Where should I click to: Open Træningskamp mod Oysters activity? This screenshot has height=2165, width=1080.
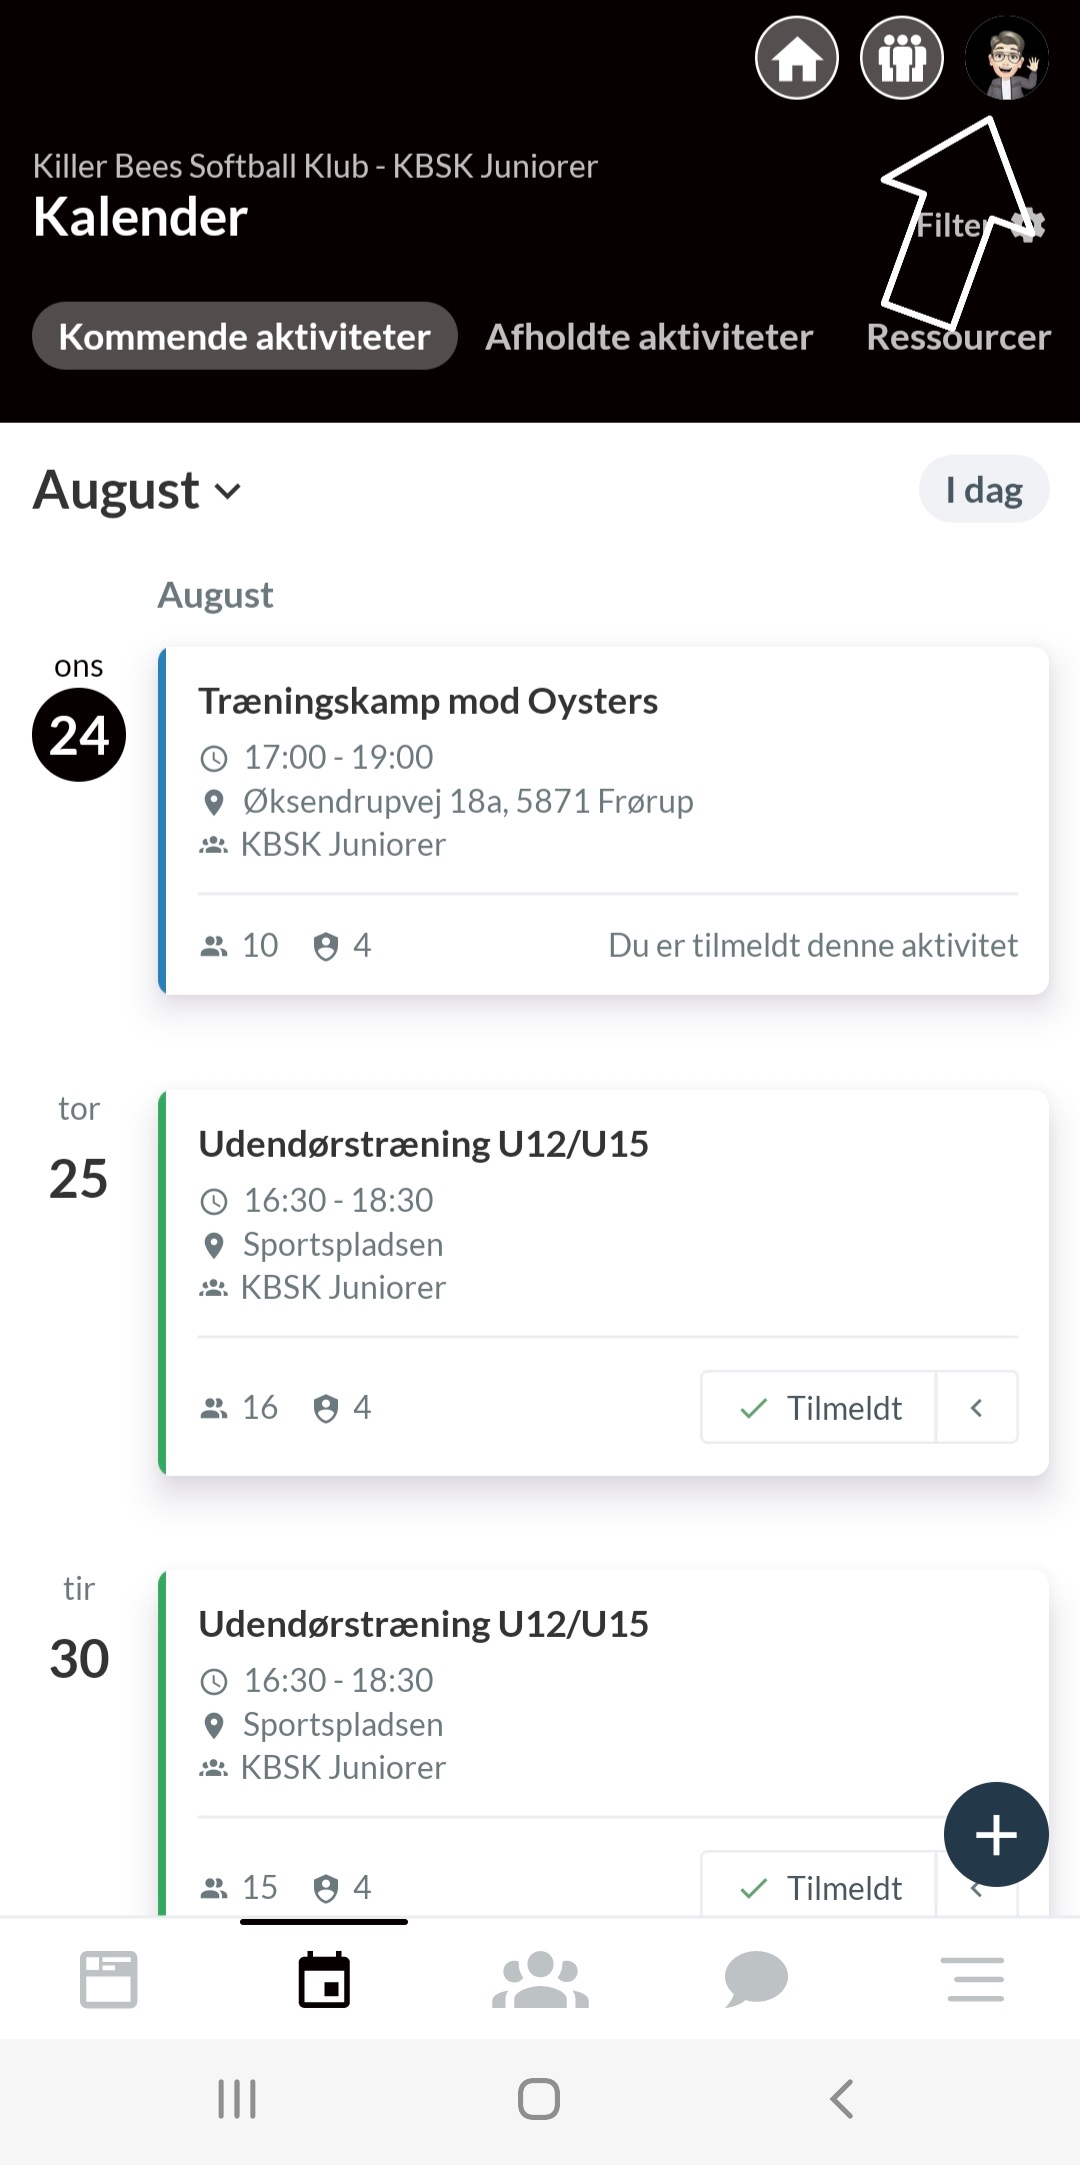(603, 820)
